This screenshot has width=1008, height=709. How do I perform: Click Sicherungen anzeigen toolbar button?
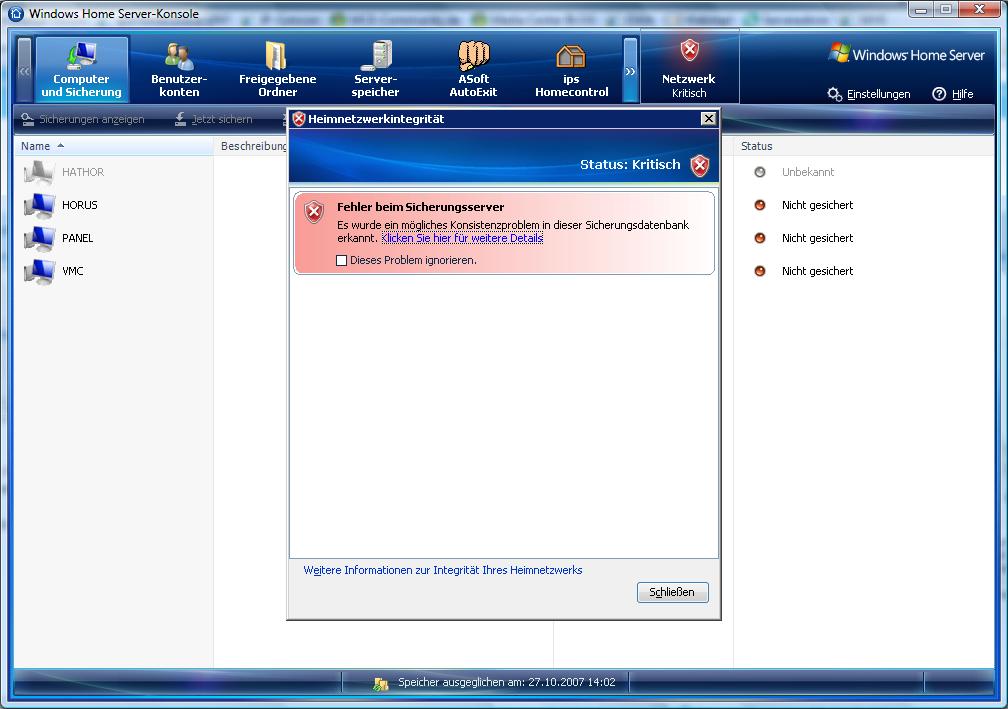coord(82,119)
